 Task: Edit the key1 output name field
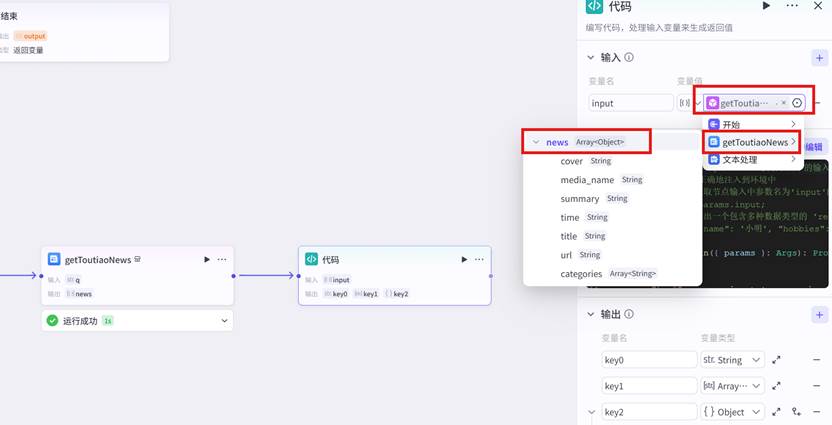(649, 386)
